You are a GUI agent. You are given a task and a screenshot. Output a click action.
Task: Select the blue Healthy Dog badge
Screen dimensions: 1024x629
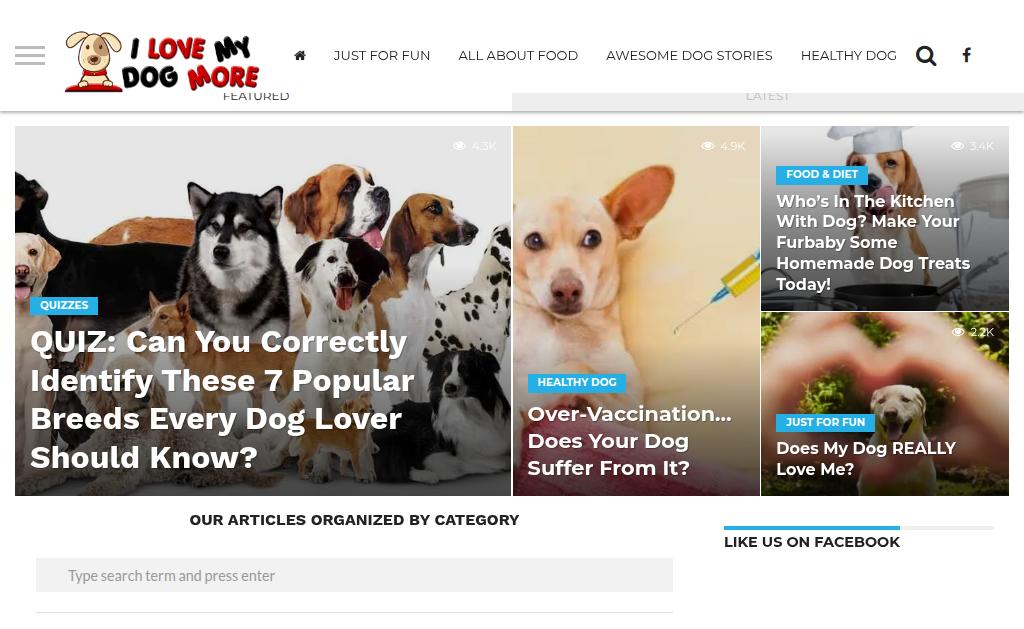click(x=577, y=382)
